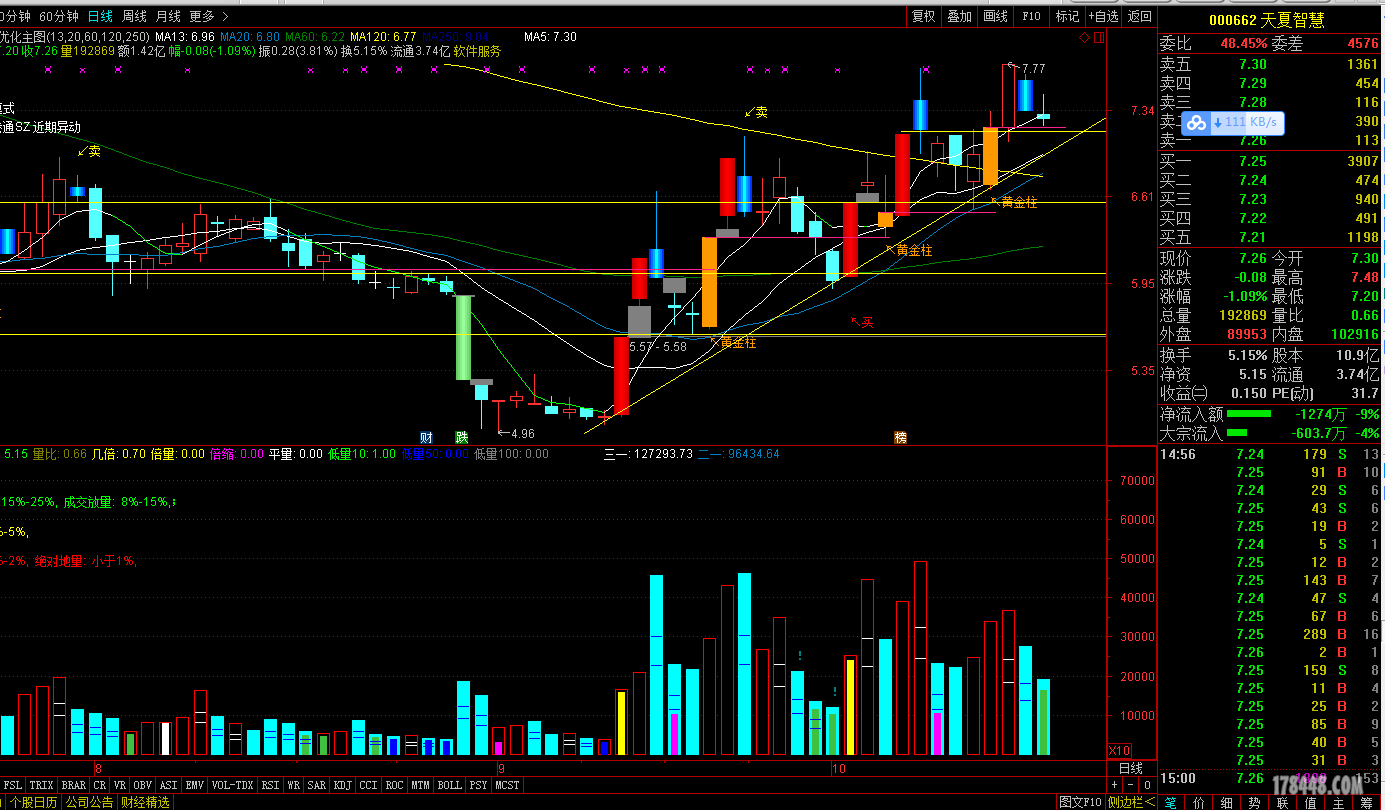The height and width of the screenshot is (810, 1385).
Task: Select the 主 main-force tab in sidebar
Action: 1338,802
